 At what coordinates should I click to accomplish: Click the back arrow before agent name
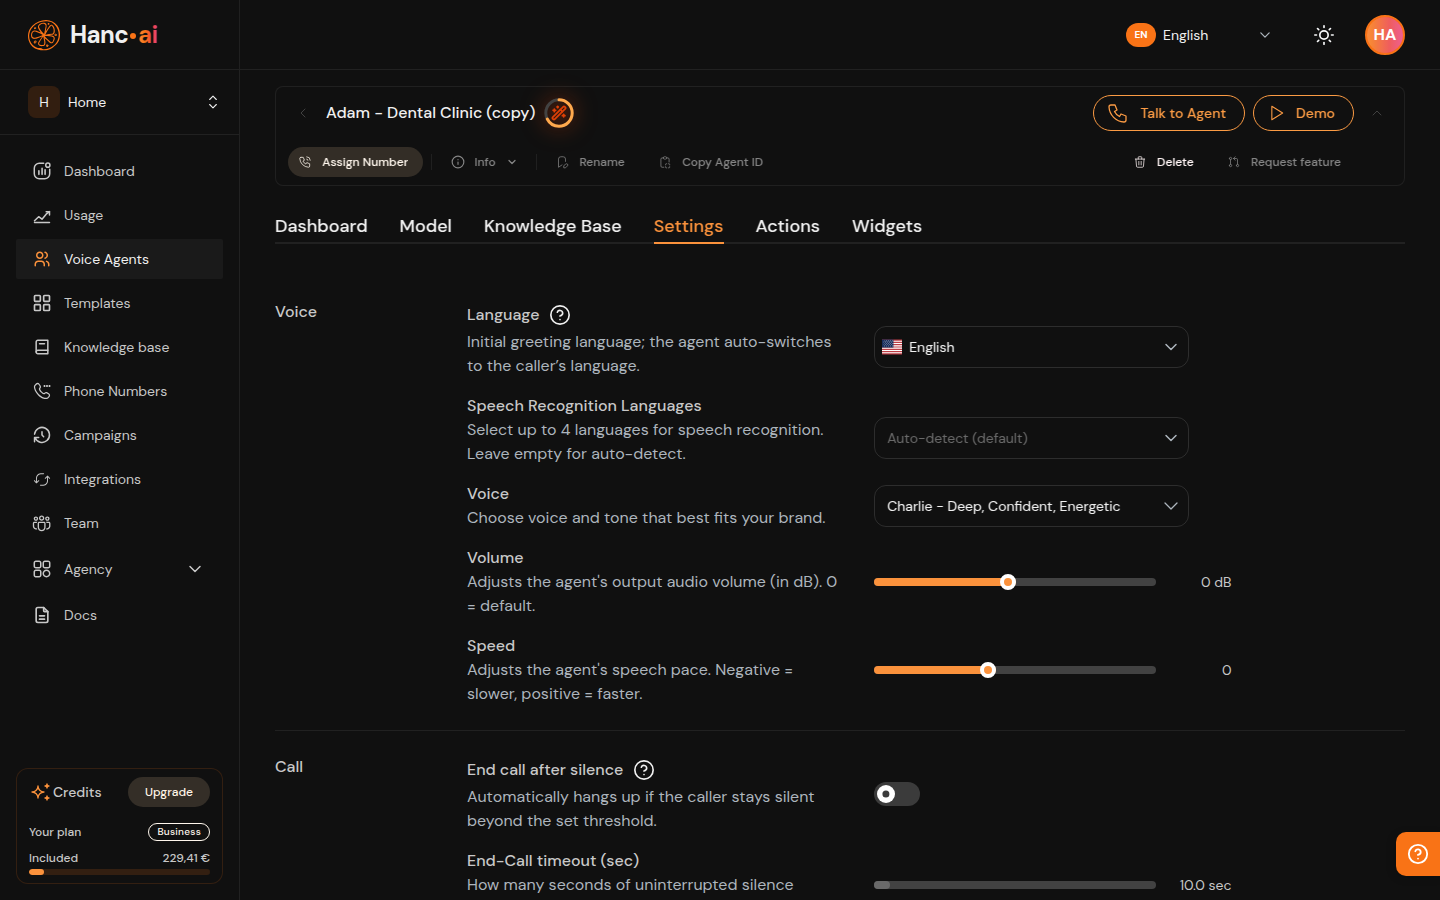pos(303,113)
